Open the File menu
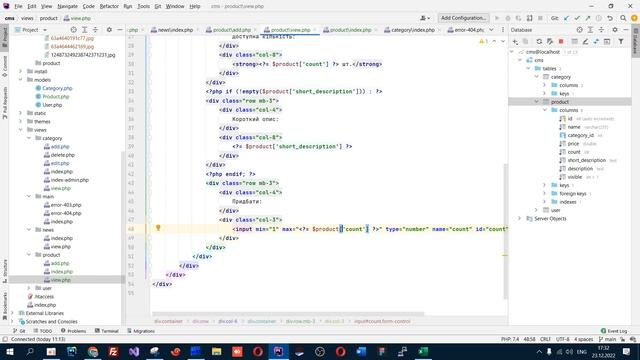The height and width of the screenshot is (360, 640). tap(18, 6)
